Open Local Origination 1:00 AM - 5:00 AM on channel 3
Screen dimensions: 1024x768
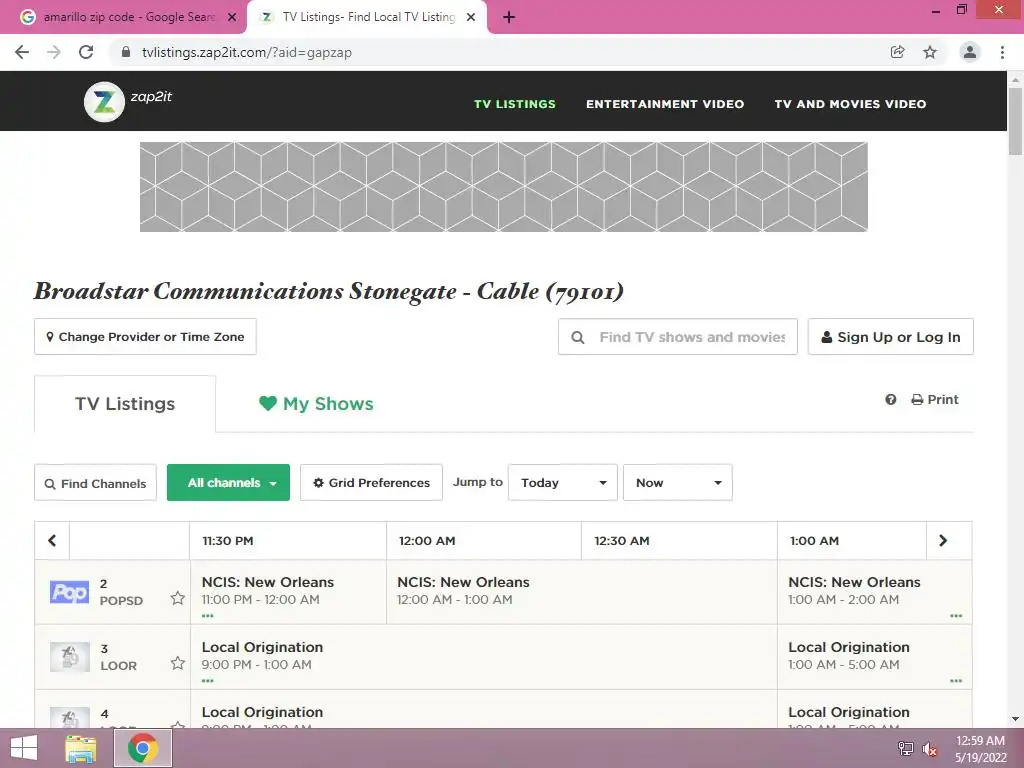[874, 657]
